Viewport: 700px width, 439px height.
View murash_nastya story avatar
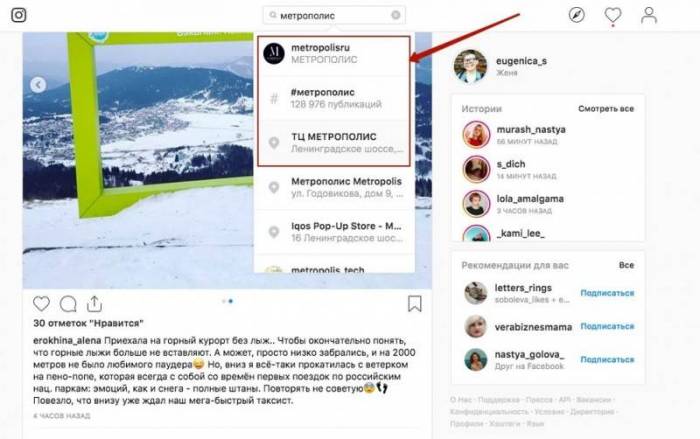pos(476,134)
